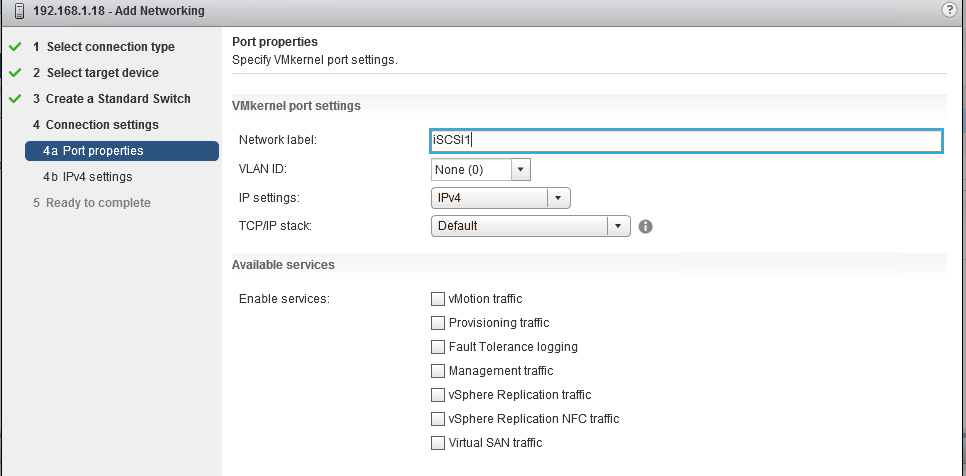Click the Network label text field

686,141
